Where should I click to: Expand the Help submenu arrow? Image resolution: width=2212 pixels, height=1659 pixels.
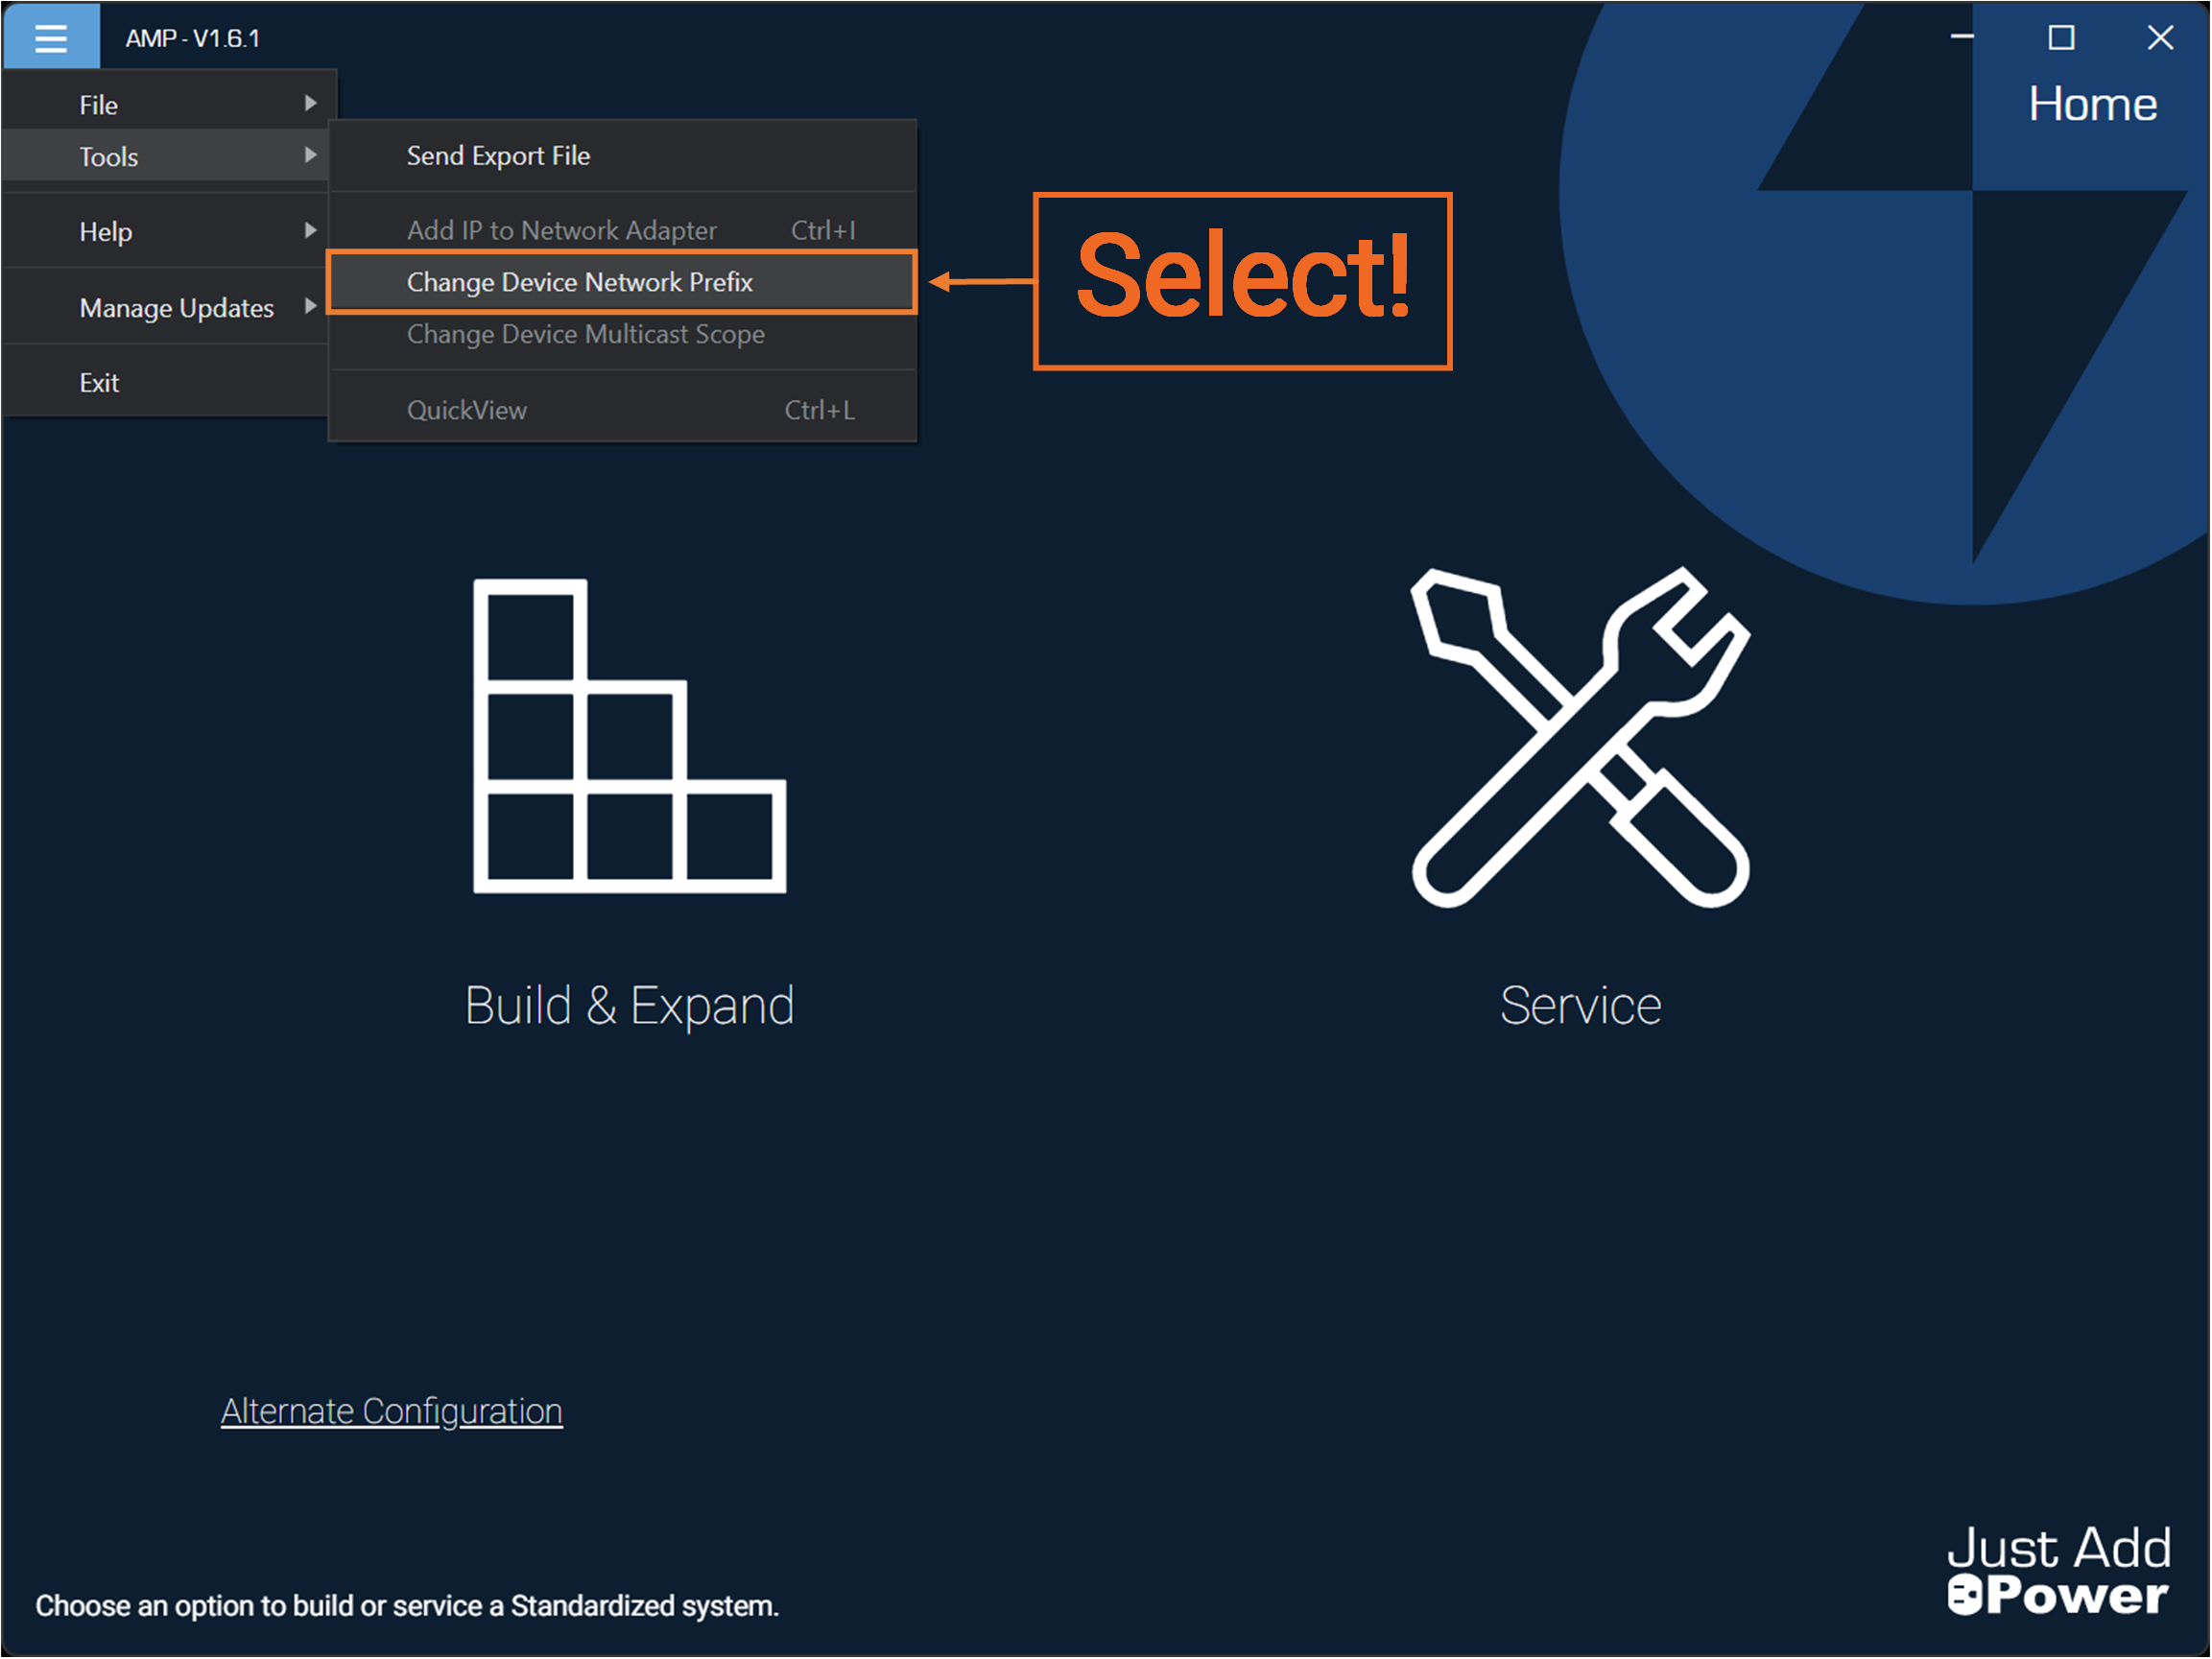point(310,230)
